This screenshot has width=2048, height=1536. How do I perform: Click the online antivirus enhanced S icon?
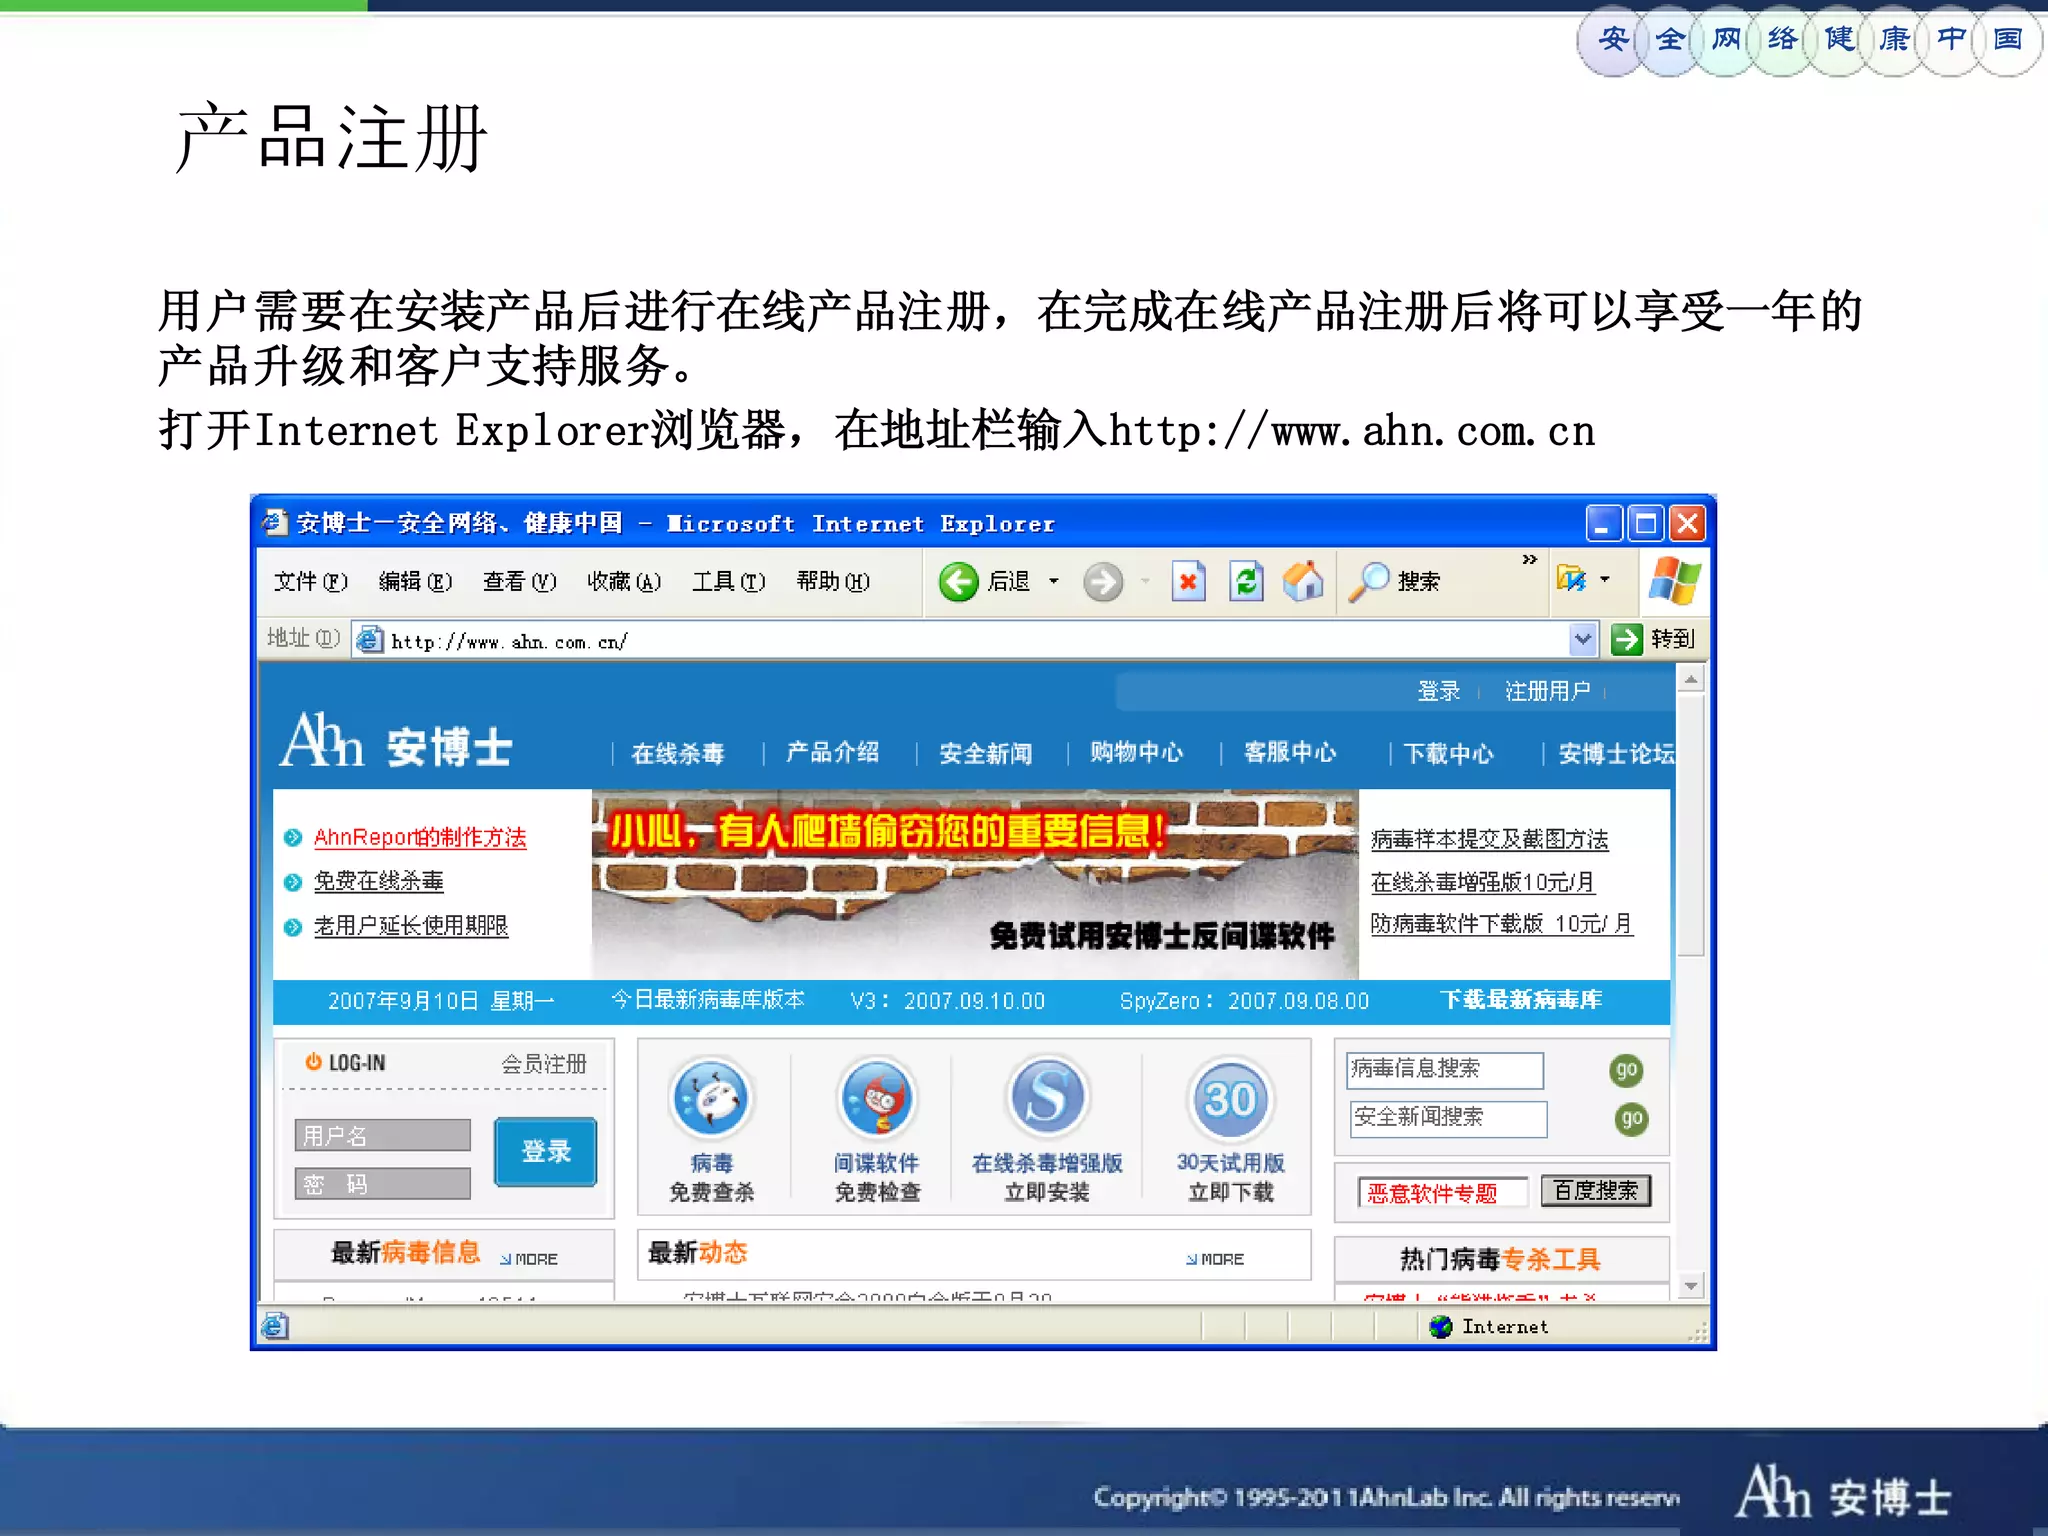[1046, 1098]
